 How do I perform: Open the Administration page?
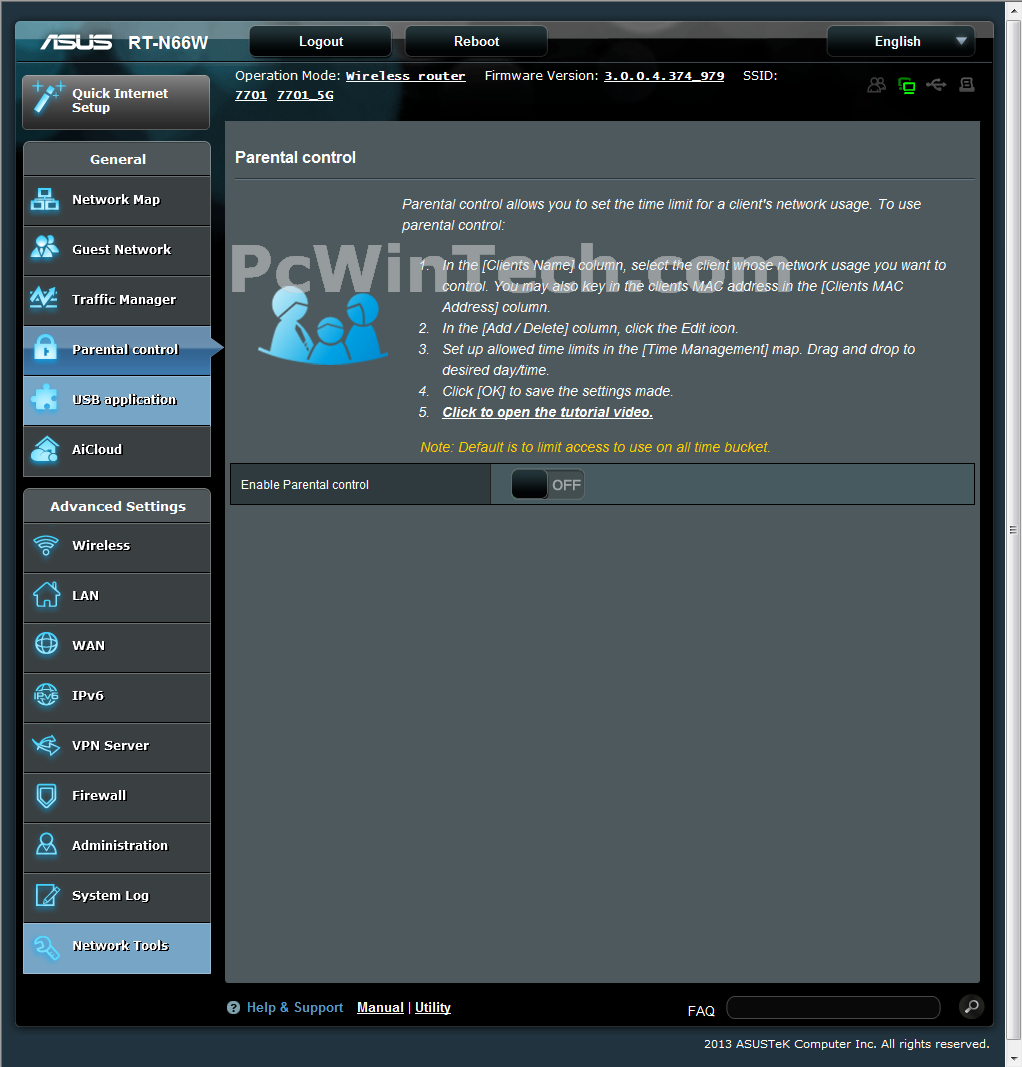tap(117, 847)
